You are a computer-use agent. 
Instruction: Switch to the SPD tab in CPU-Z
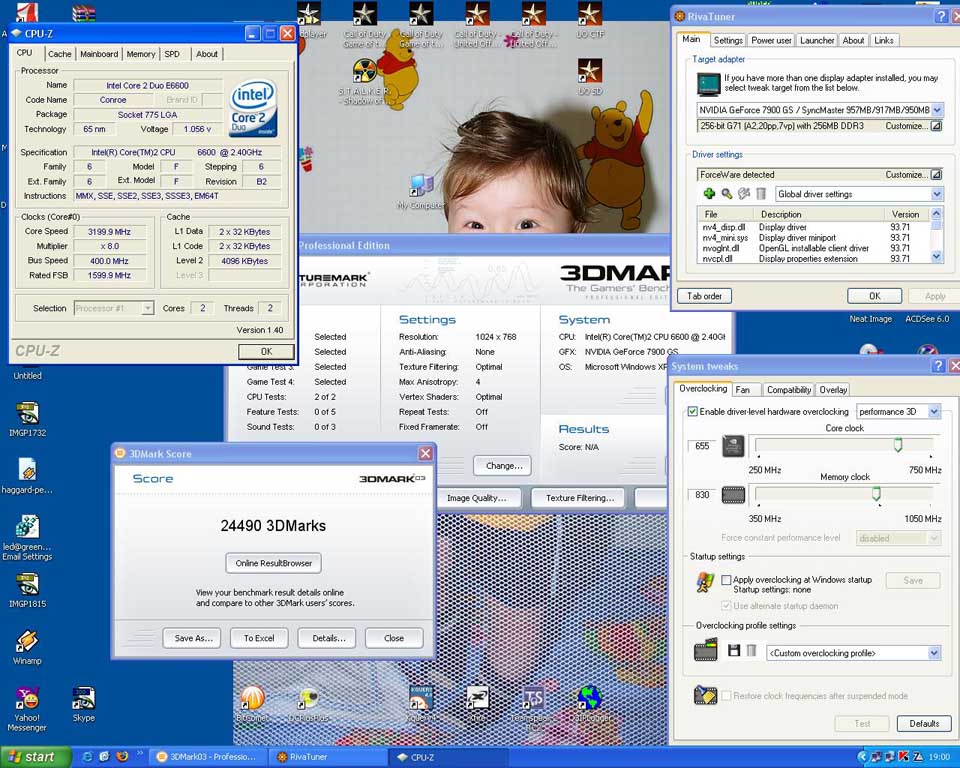pyautogui.click(x=172, y=54)
